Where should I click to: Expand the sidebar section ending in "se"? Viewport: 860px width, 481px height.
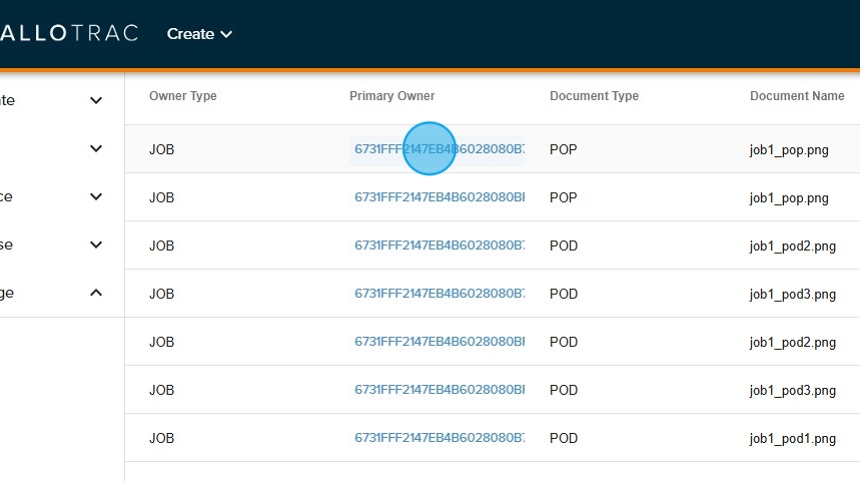96,245
